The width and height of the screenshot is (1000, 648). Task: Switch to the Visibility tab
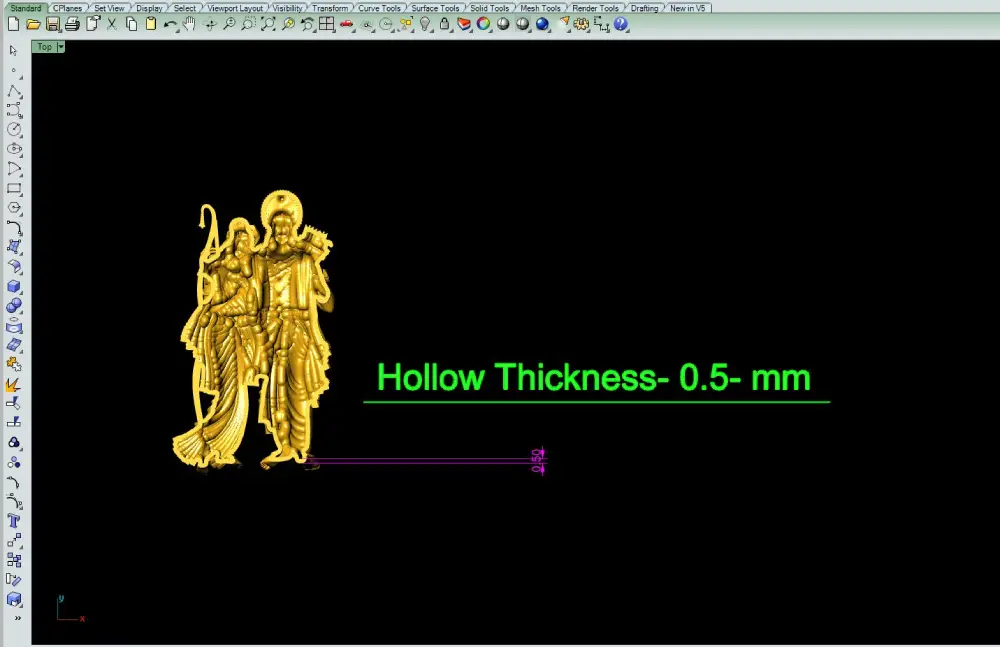pos(288,8)
